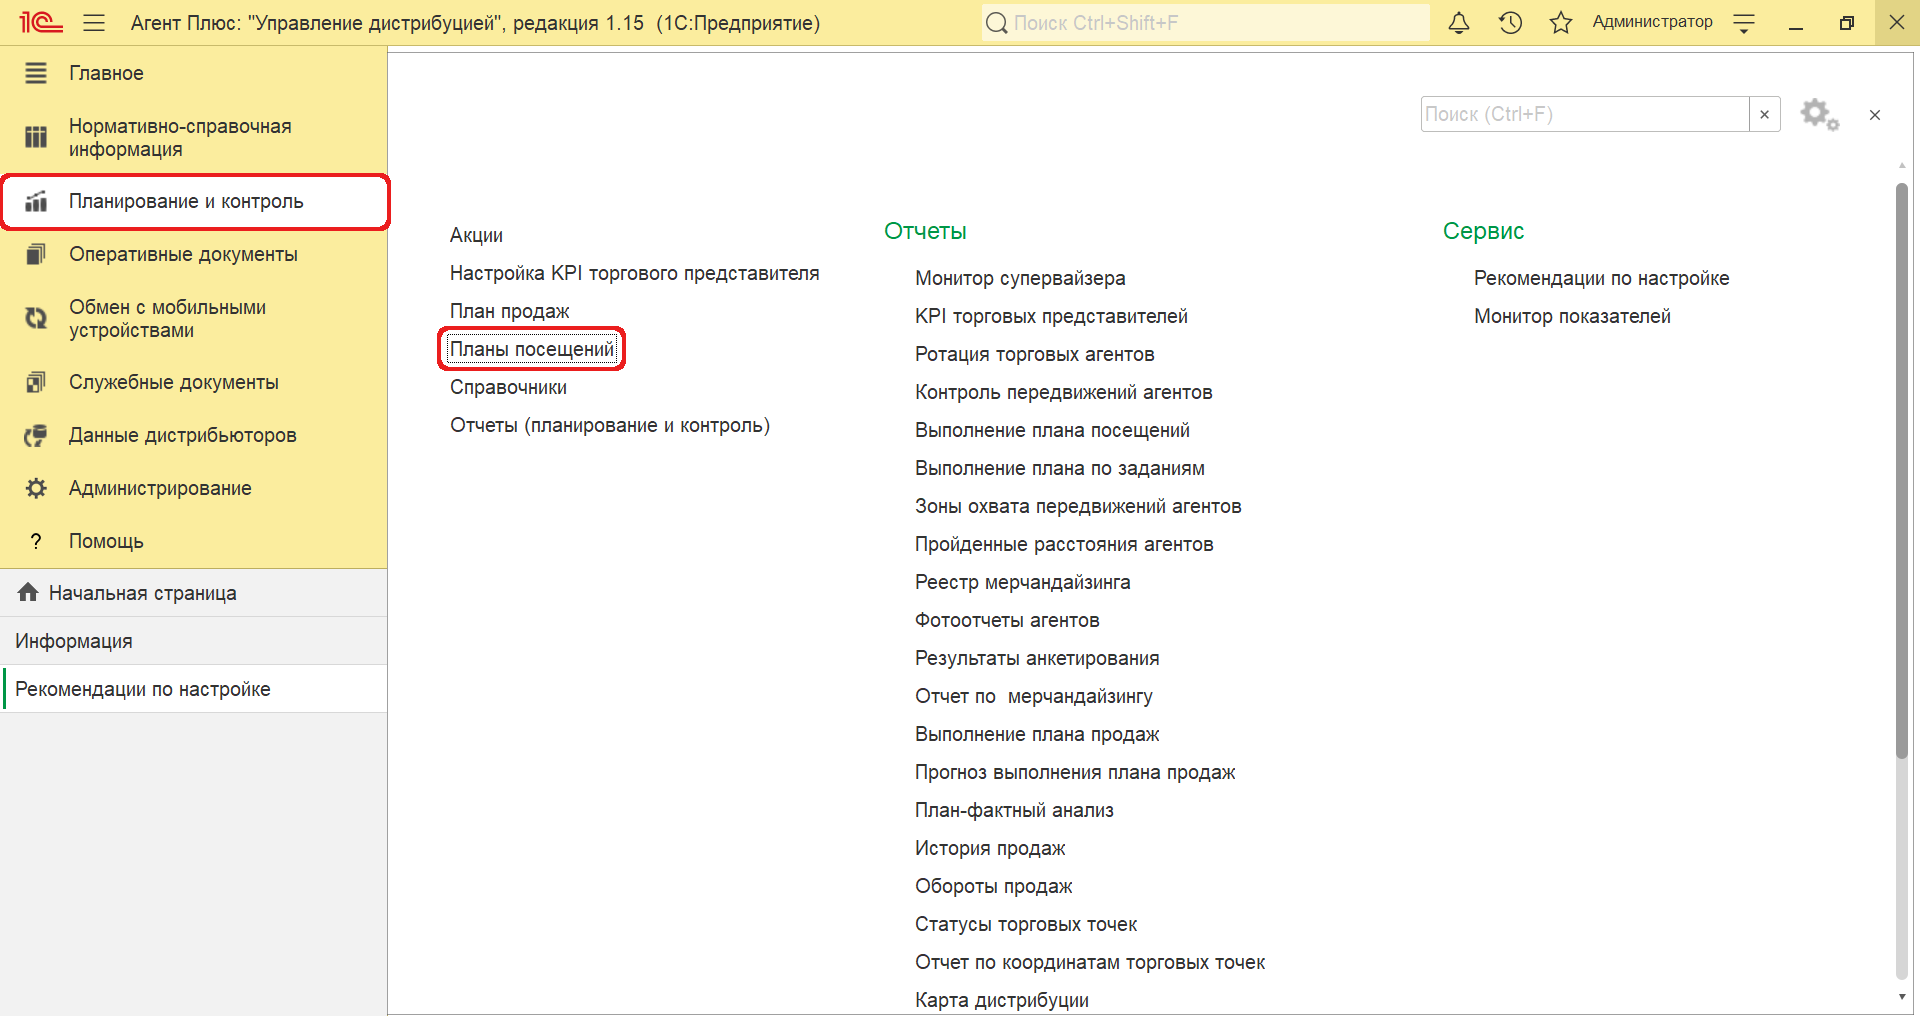Open Оперативные документы section

194,254
